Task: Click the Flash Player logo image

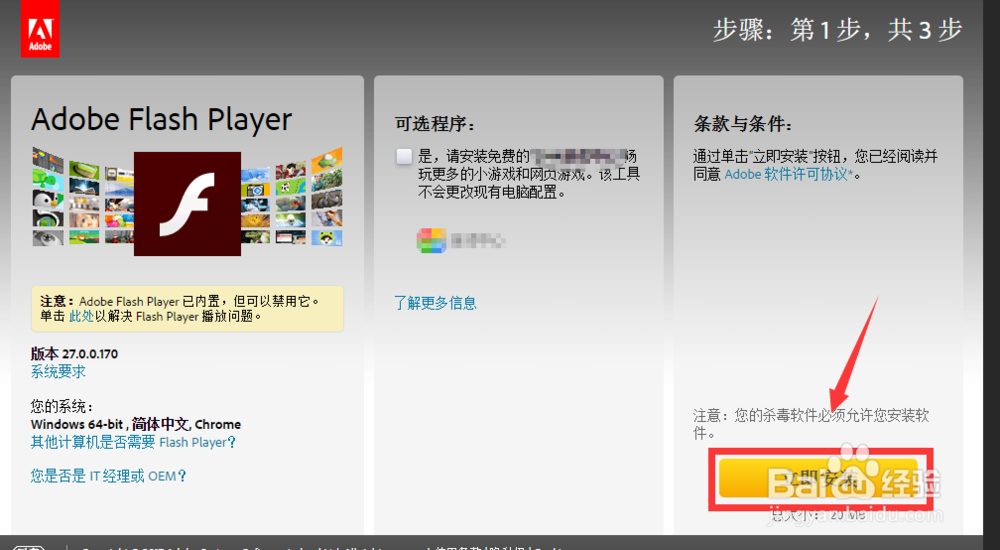Action: [x=188, y=204]
